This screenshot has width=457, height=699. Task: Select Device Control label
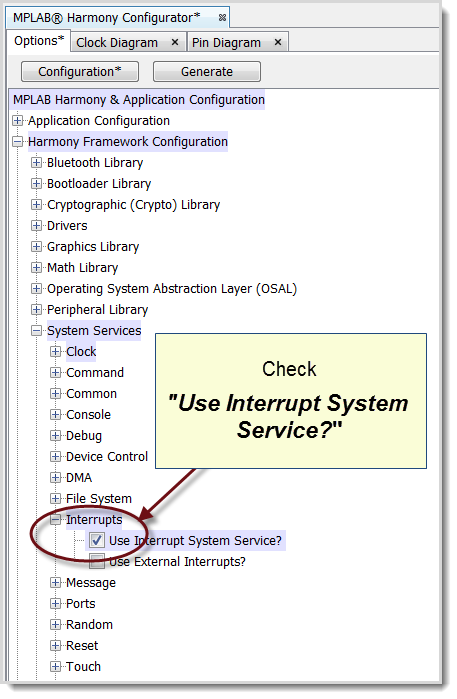107,456
